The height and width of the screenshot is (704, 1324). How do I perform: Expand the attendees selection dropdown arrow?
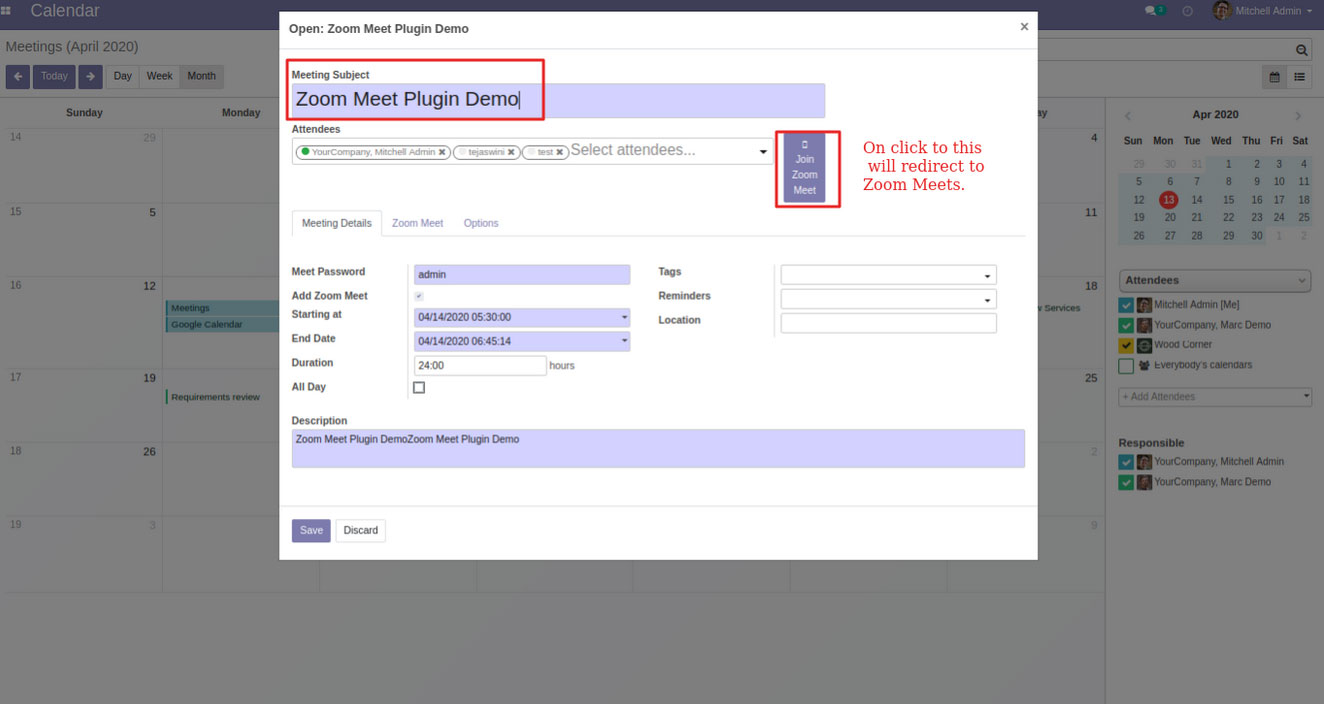763,152
